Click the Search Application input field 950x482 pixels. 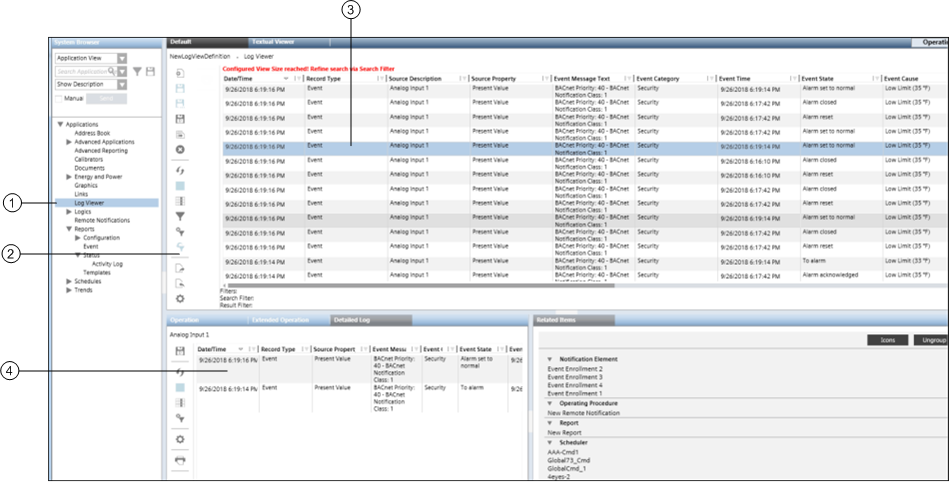(84, 72)
